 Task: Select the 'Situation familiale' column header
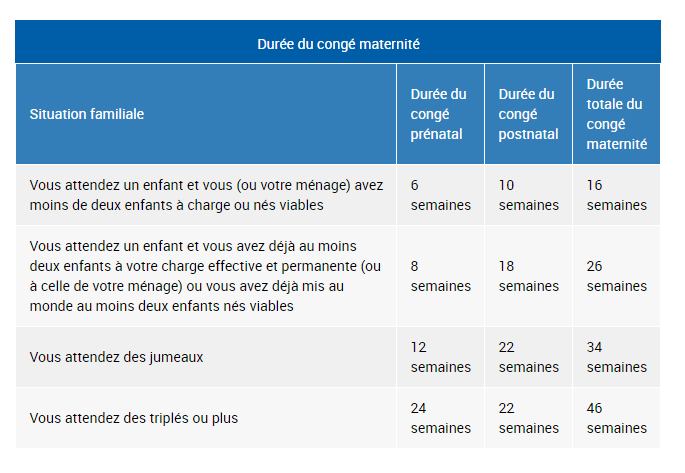[87, 114]
